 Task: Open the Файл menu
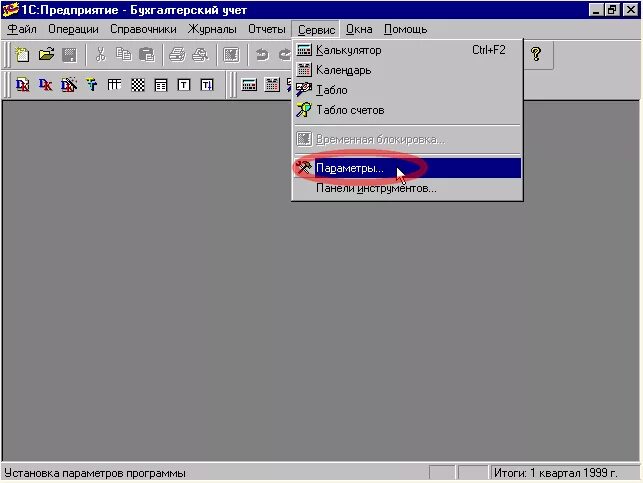[22, 30]
